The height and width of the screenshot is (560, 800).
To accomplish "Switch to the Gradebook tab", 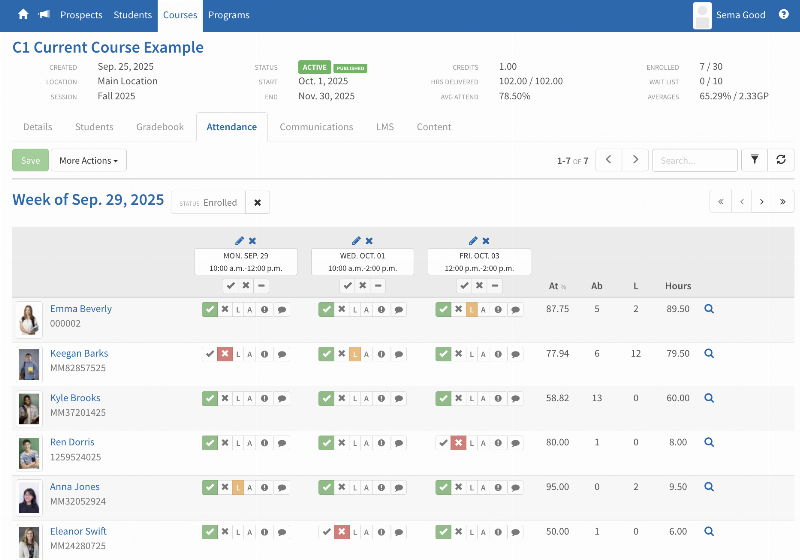I will [x=160, y=127].
